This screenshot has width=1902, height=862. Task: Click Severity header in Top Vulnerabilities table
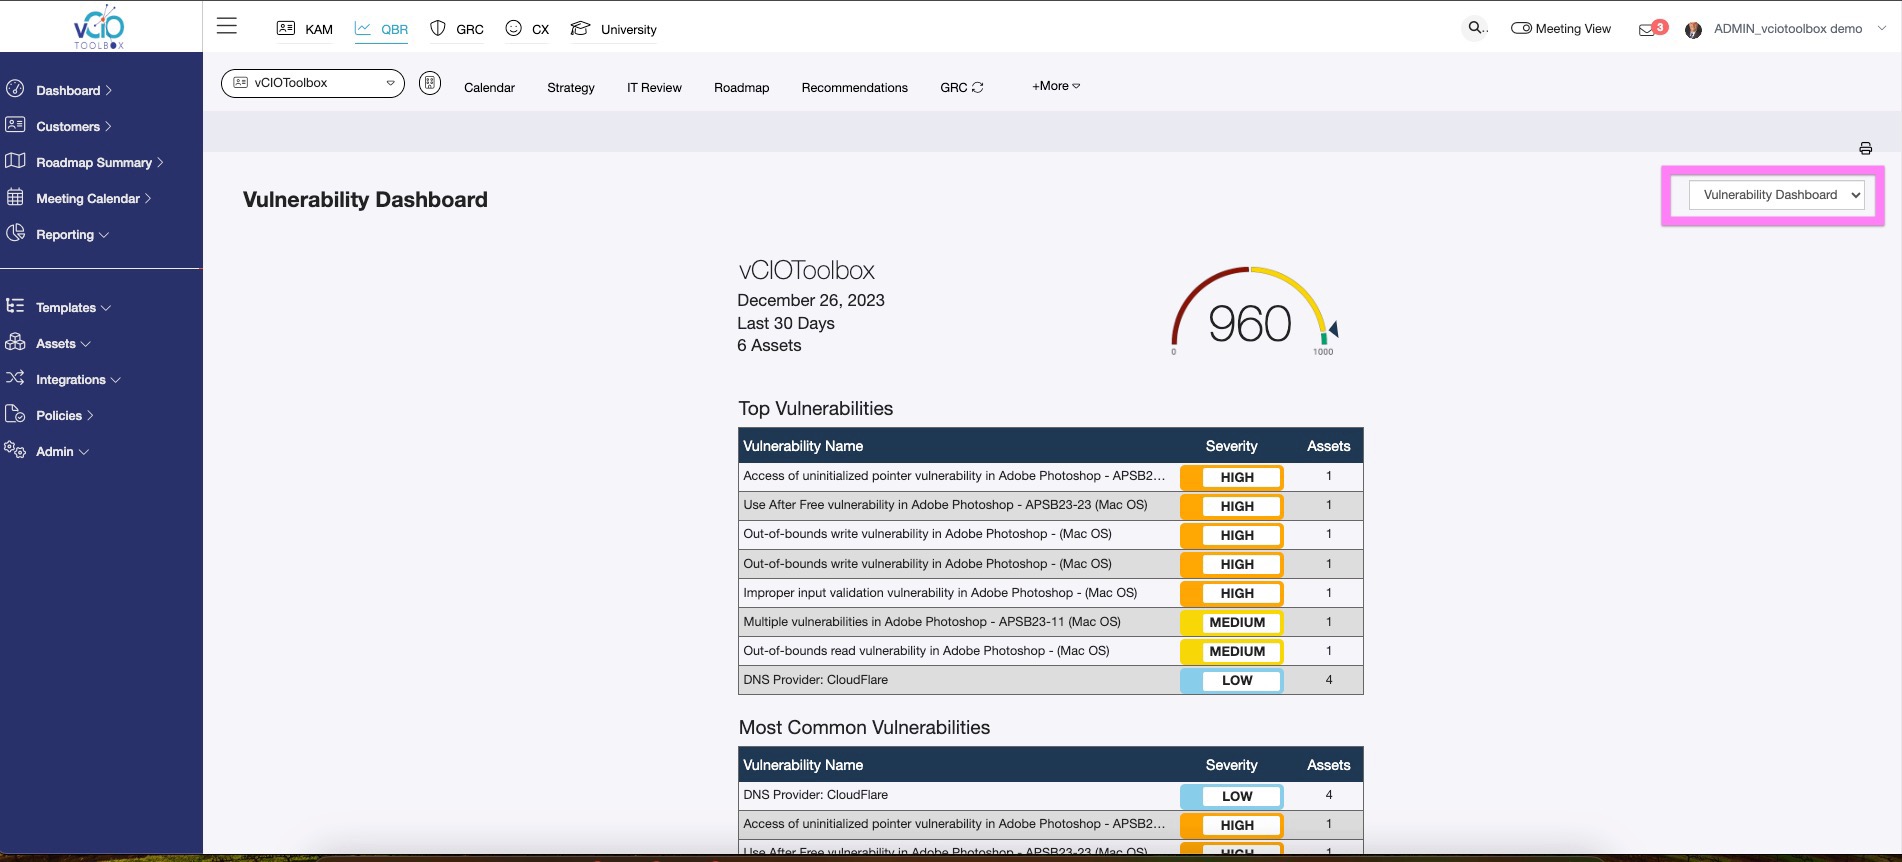tap(1231, 446)
